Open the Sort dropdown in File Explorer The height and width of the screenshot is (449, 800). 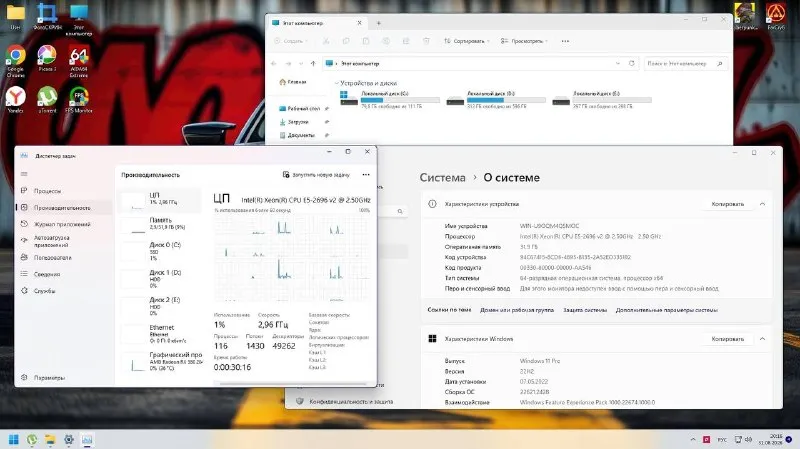[466, 41]
